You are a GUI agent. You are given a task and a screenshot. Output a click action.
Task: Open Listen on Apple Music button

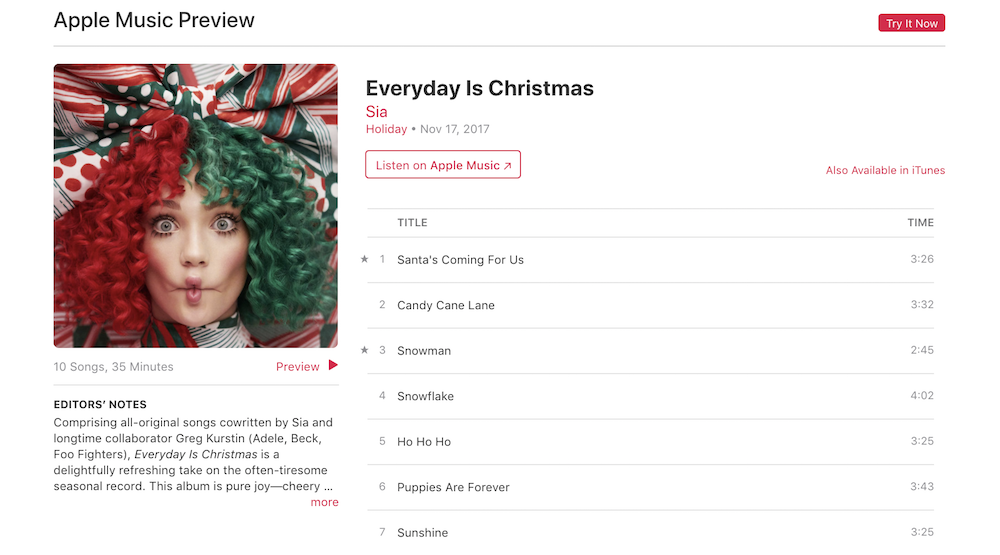click(x=443, y=165)
